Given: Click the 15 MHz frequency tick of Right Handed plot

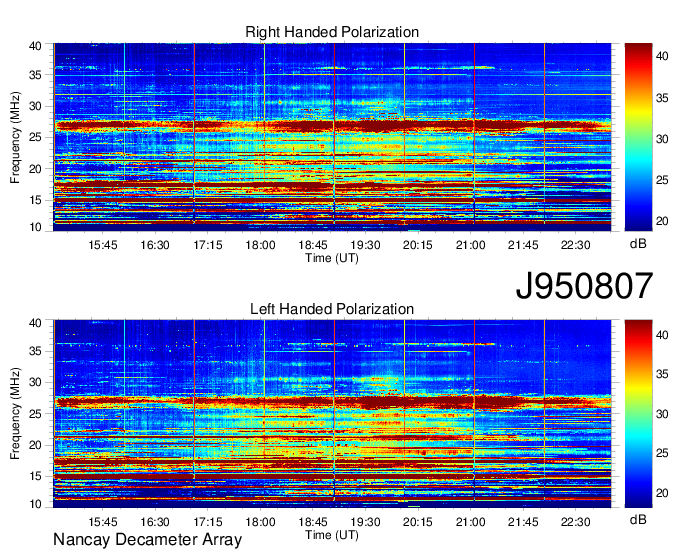Looking at the screenshot, I should (35, 200).
